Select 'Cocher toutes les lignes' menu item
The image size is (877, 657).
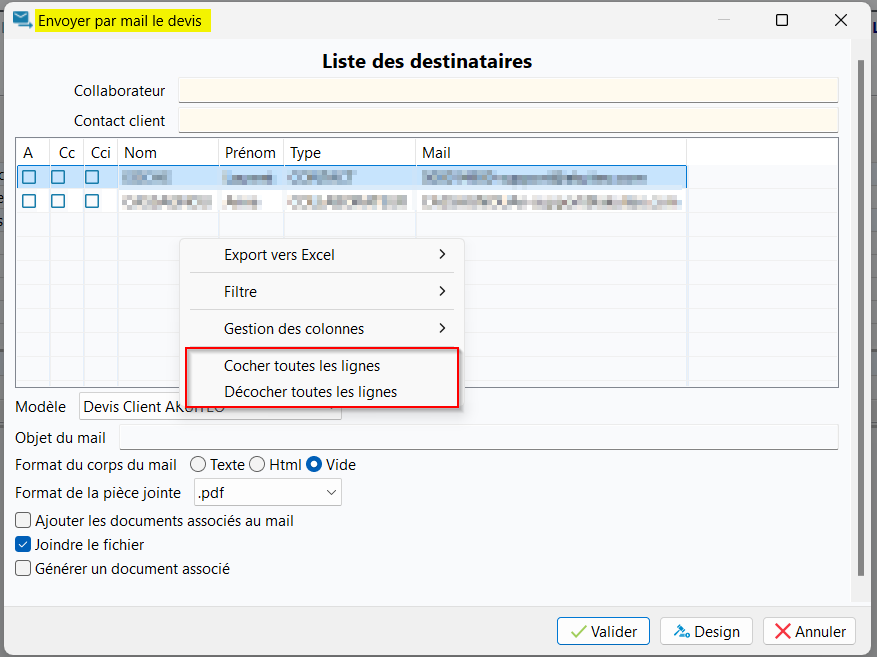pos(302,366)
